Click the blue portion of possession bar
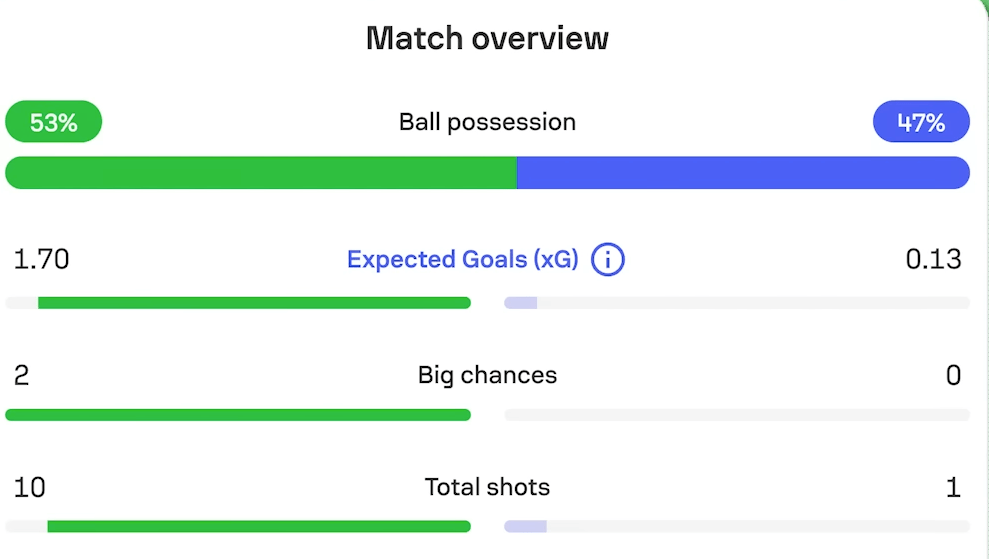989x559 pixels. coord(743,173)
